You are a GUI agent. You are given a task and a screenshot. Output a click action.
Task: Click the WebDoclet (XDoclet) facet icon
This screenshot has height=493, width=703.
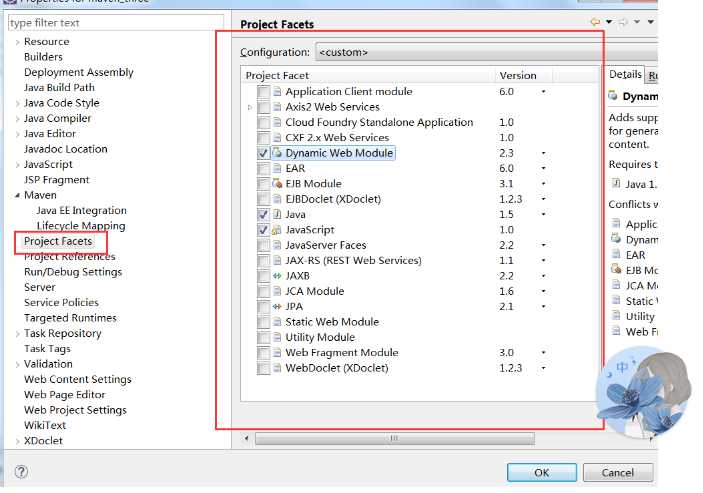(277, 368)
